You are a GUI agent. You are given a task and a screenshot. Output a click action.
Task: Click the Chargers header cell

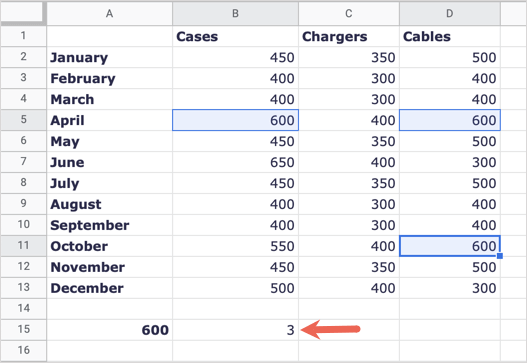click(x=349, y=36)
